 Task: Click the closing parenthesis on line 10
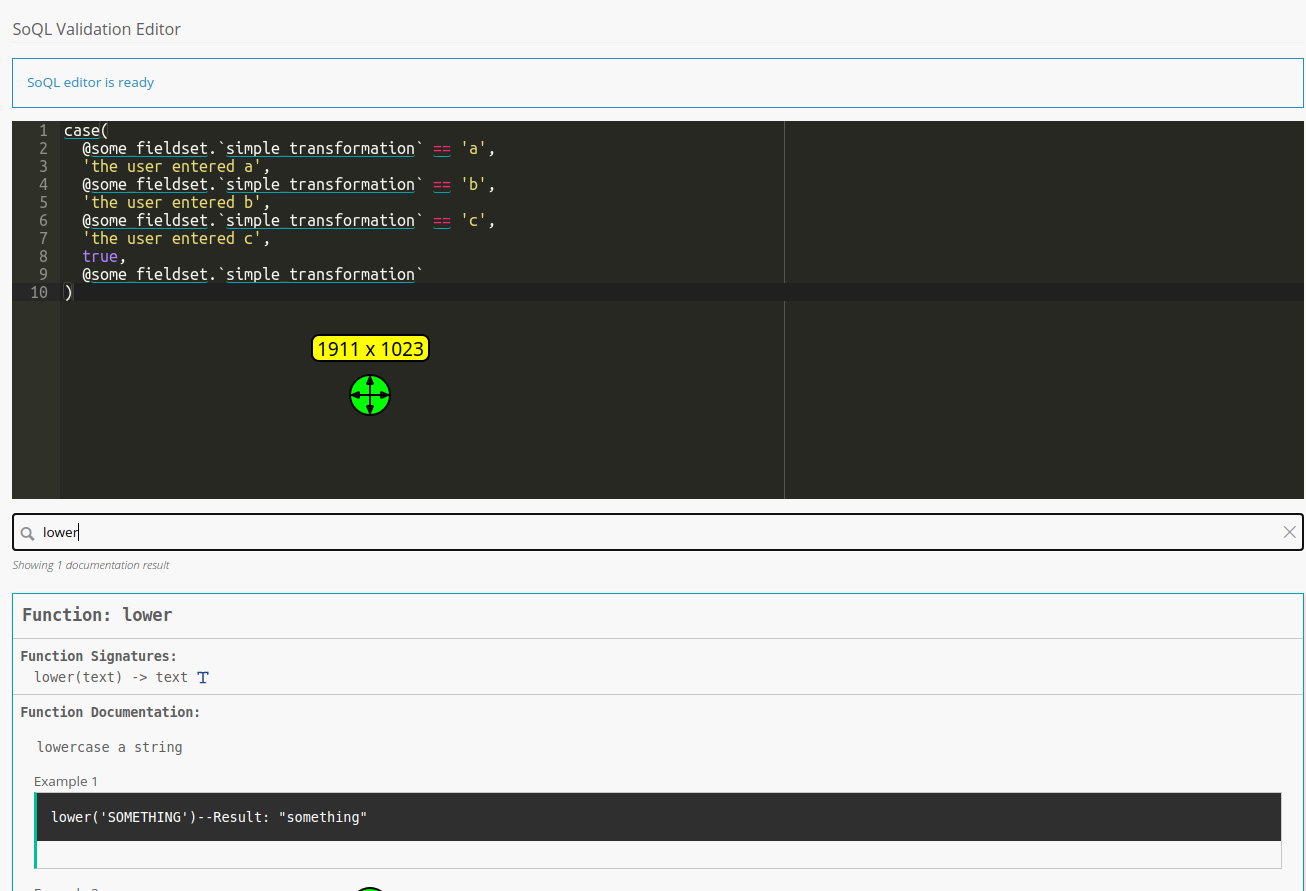tap(68, 292)
